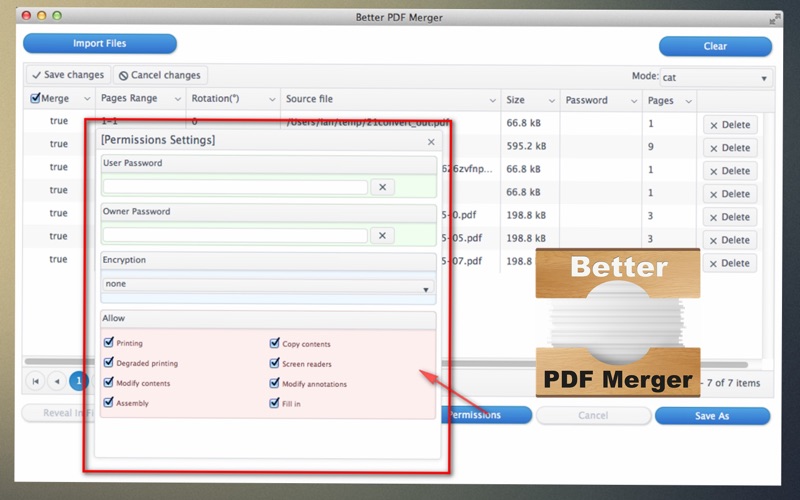Go to previous page of the list
The image size is (800, 500).
(57, 381)
